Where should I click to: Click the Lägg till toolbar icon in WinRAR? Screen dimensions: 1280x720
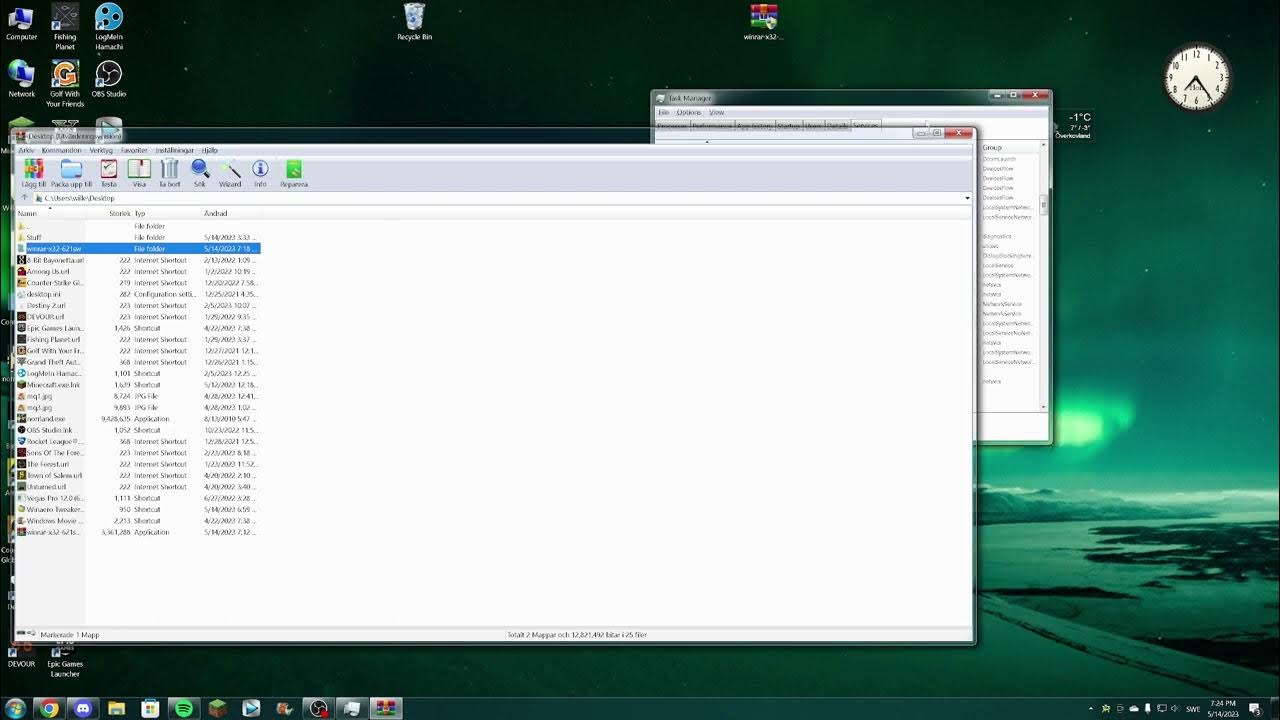coord(34,173)
